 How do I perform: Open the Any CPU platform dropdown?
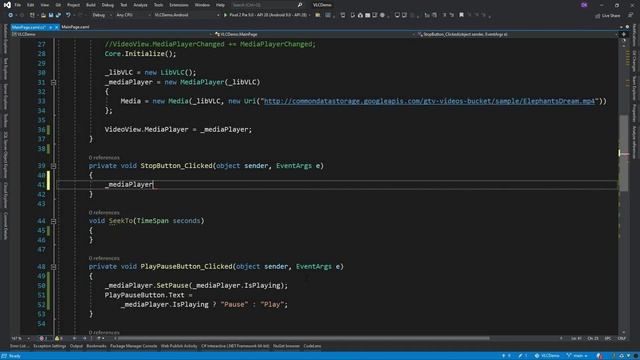pyautogui.click(x=133, y=15)
